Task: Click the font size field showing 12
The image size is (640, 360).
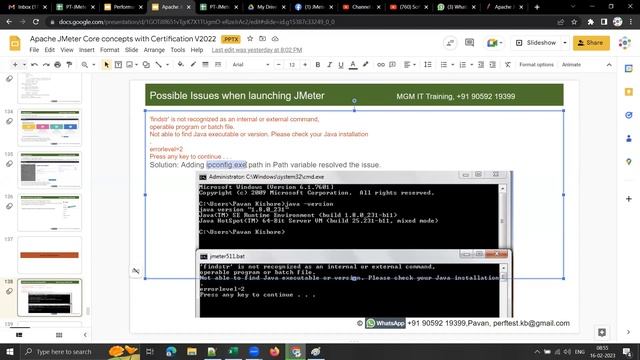Action: (x=292, y=64)
